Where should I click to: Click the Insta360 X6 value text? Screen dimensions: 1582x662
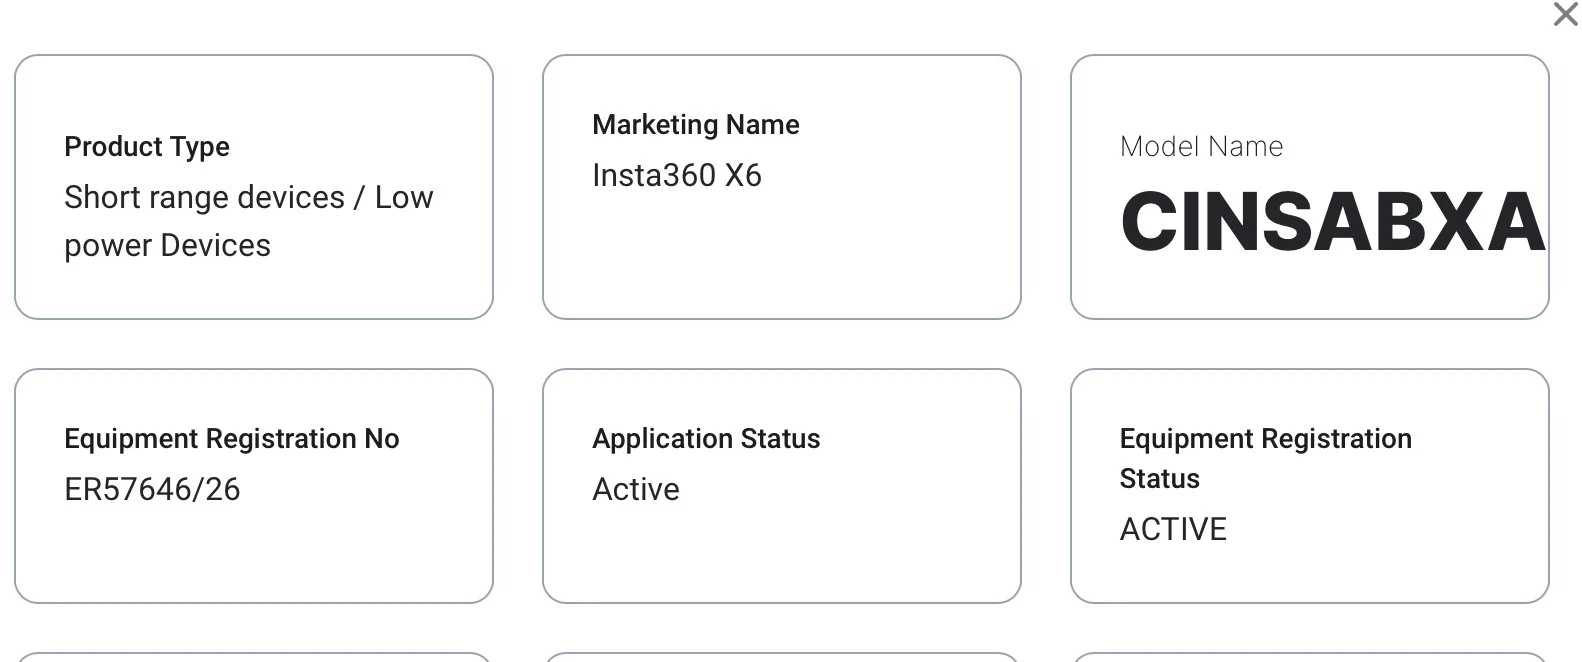point(677,176)
